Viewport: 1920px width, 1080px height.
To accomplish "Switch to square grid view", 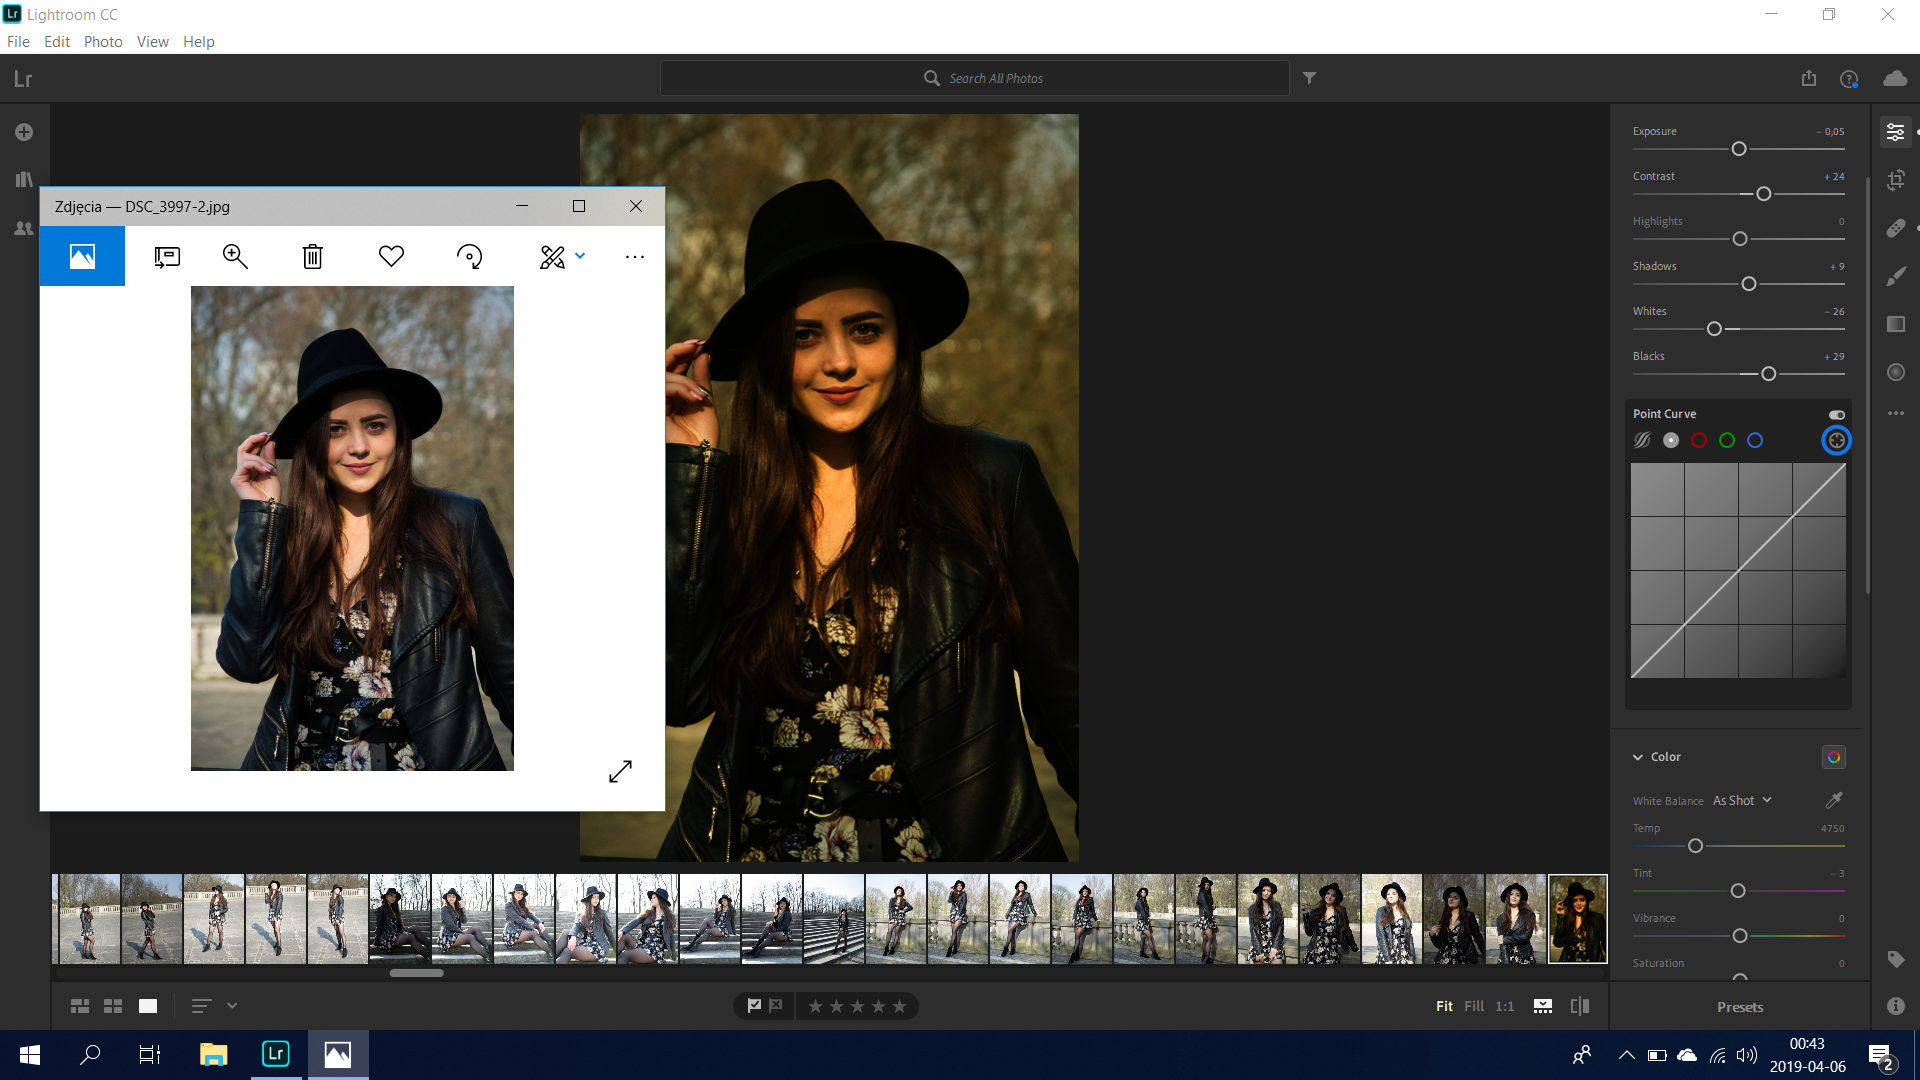I will click(113, 1006).
